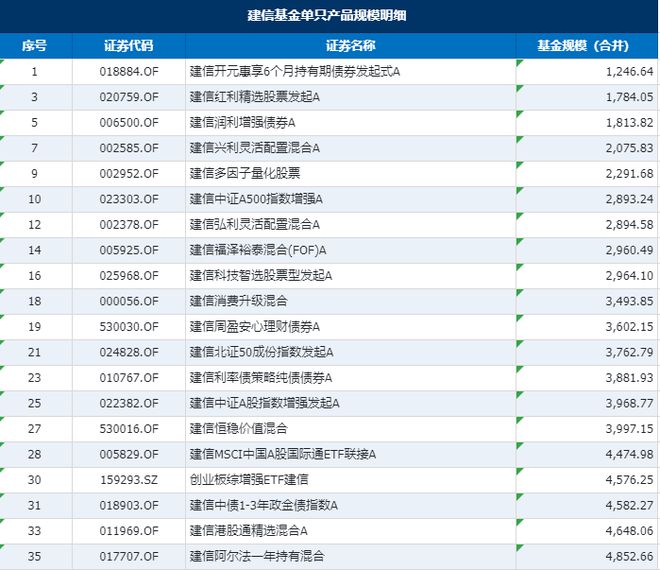
Task: Click fund size value 3,762.79
Action: click(x=629, y=352)
